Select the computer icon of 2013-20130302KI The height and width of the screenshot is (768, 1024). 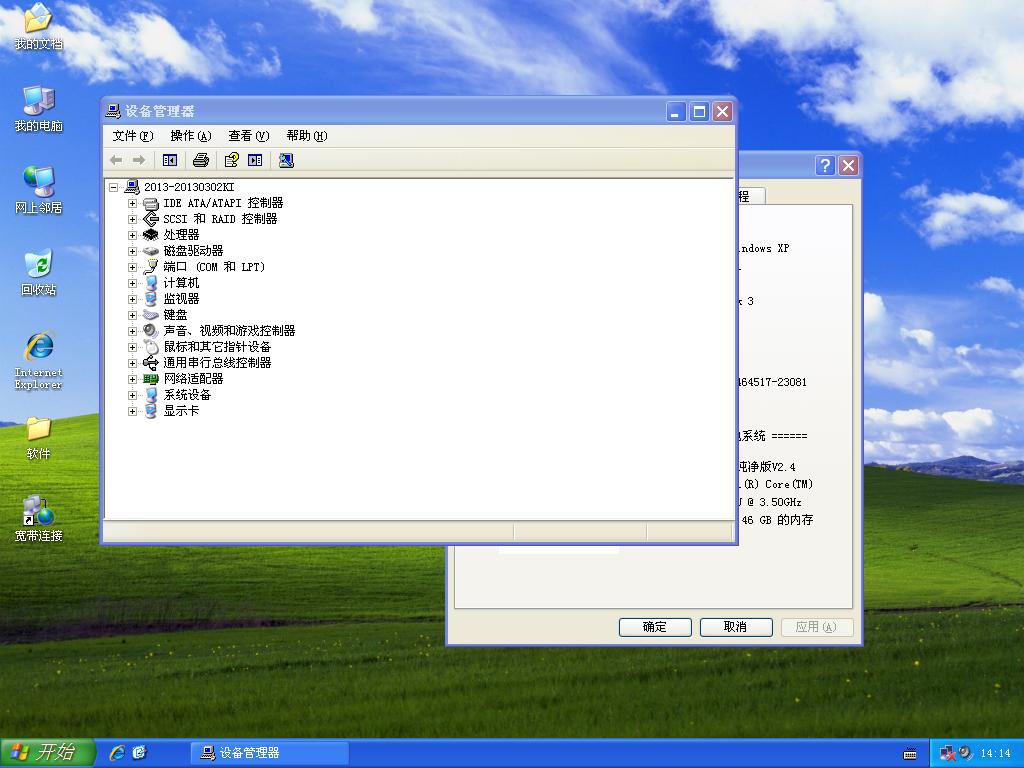coord(132,187)
